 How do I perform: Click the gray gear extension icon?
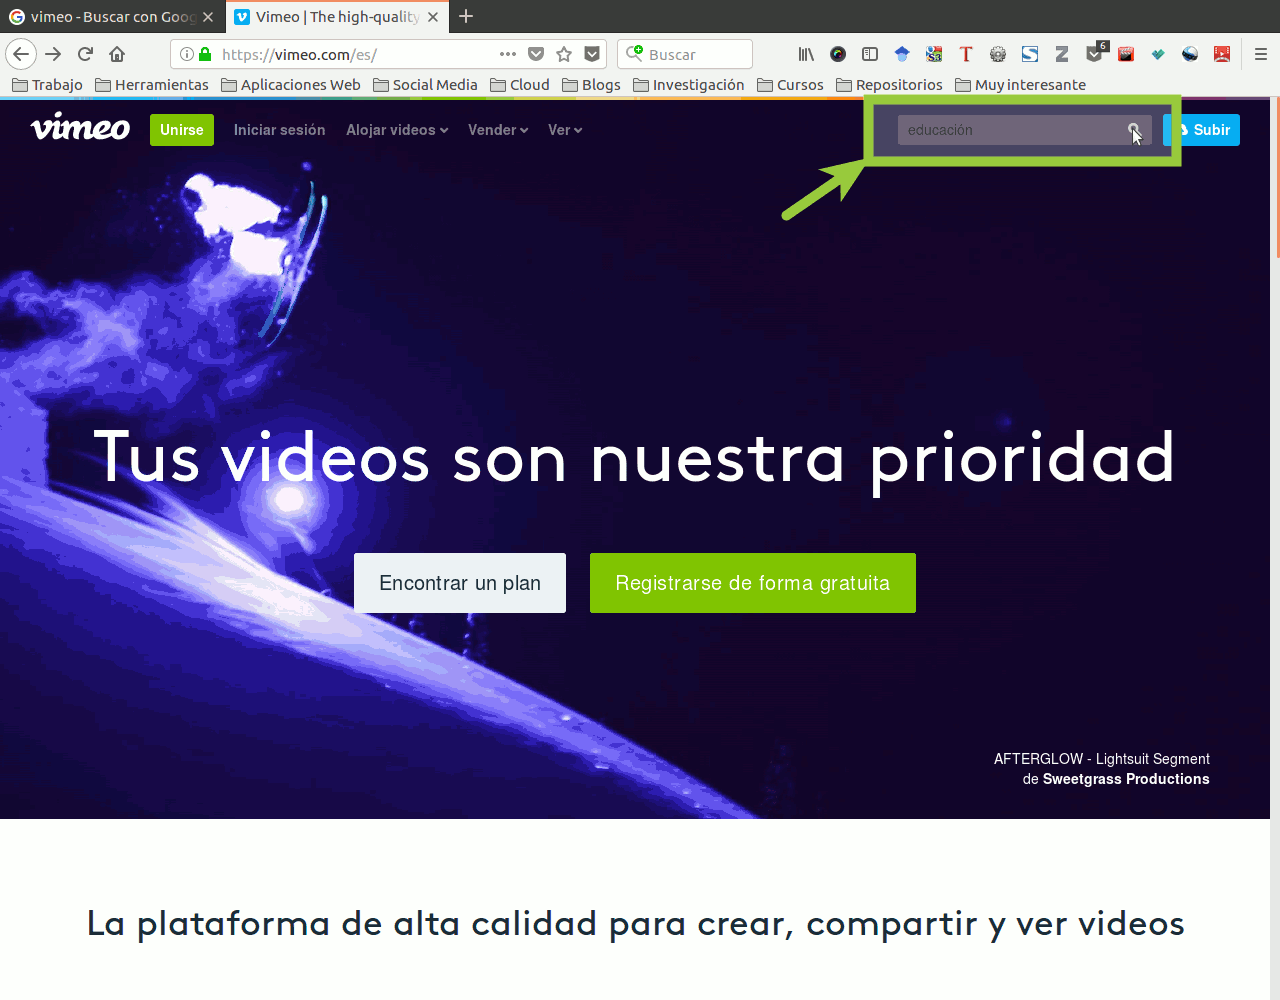[998, 54]
